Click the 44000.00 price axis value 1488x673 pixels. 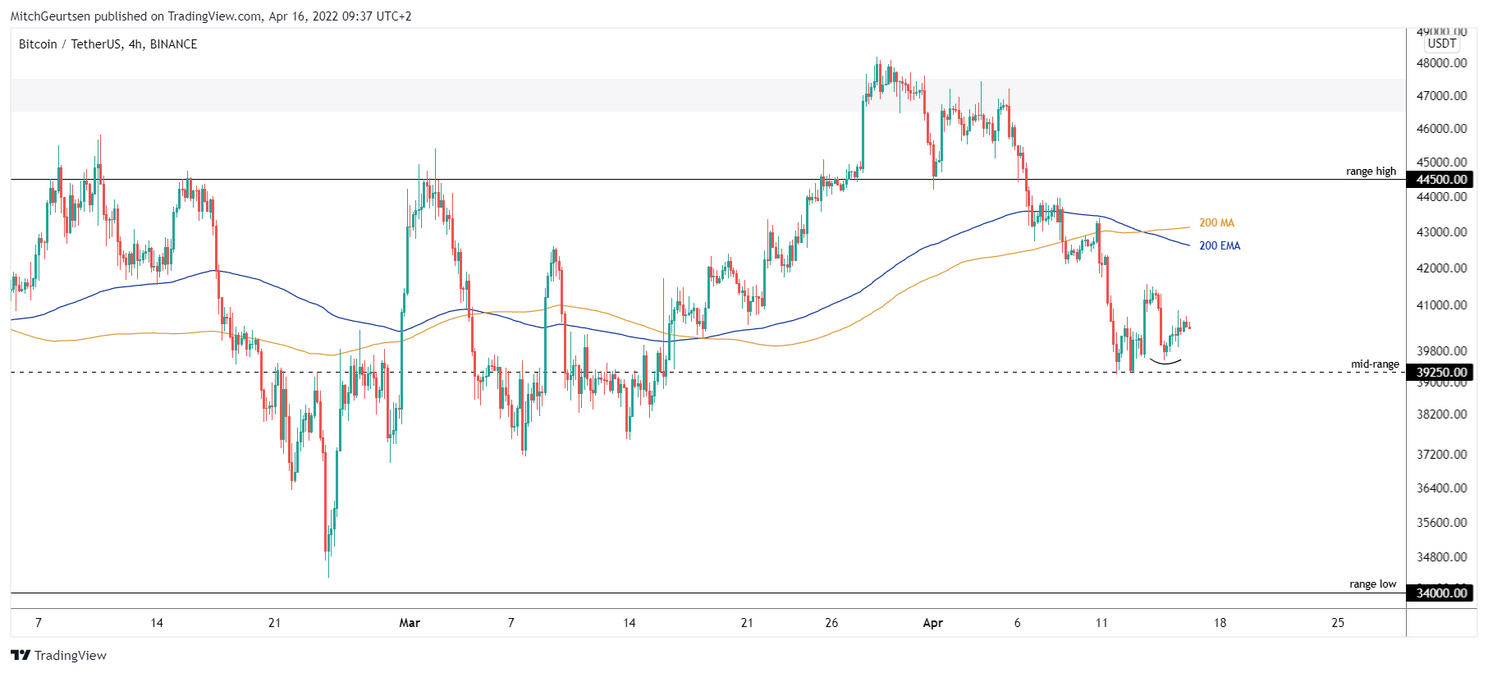(1441, 198)
